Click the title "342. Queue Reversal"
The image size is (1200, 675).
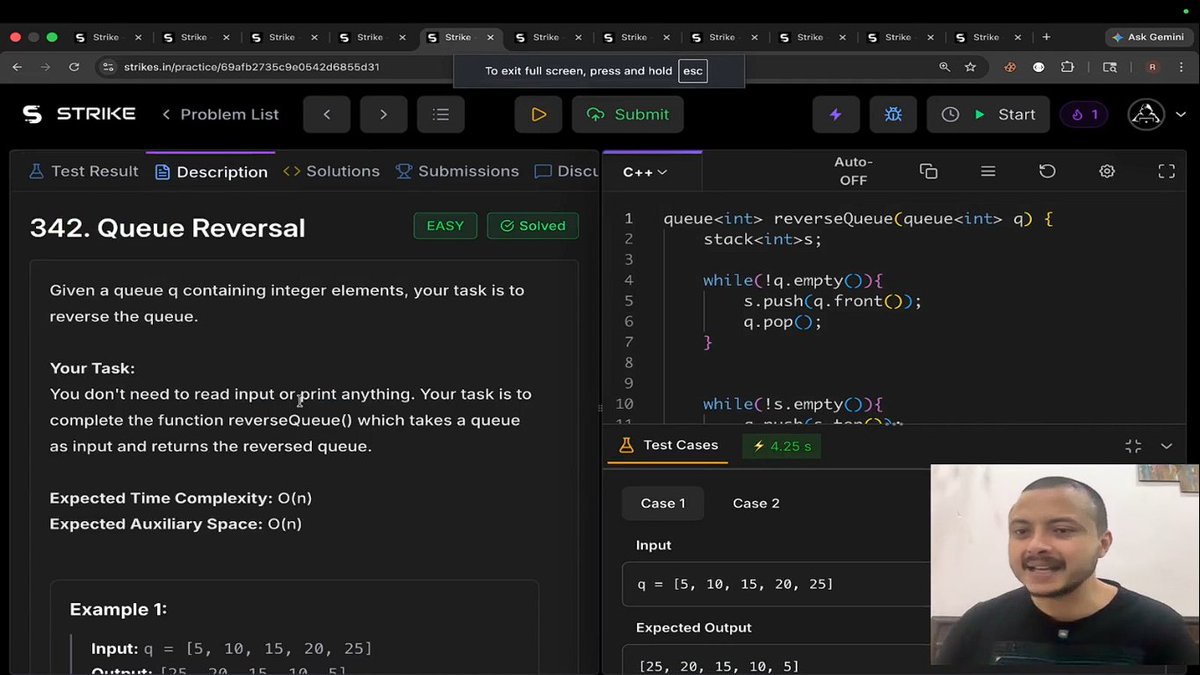(x=167, y=228)
